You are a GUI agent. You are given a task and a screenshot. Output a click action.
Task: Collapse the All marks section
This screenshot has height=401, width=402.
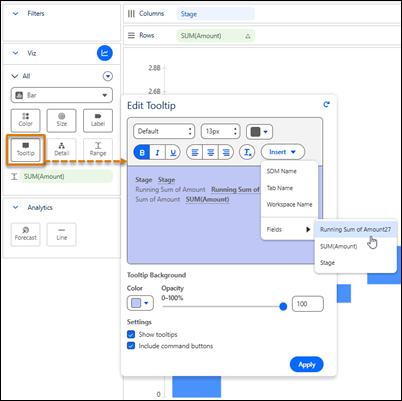click(14, 76)
